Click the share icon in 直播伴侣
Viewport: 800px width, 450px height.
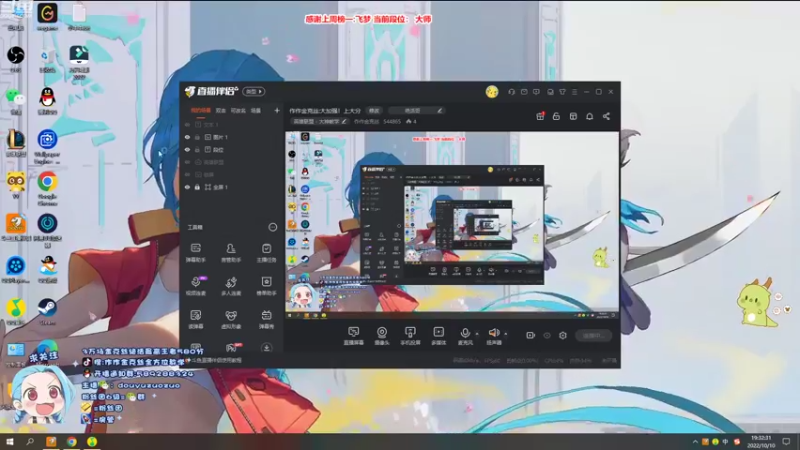click(x=606, y=116)
